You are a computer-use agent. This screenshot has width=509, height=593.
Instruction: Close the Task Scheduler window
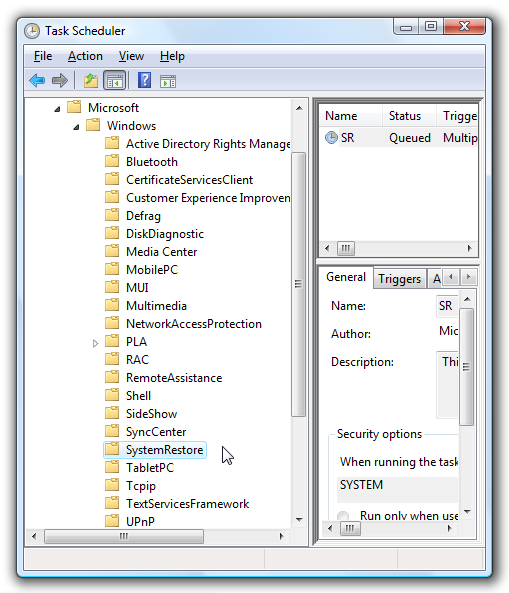coord(464,26)
